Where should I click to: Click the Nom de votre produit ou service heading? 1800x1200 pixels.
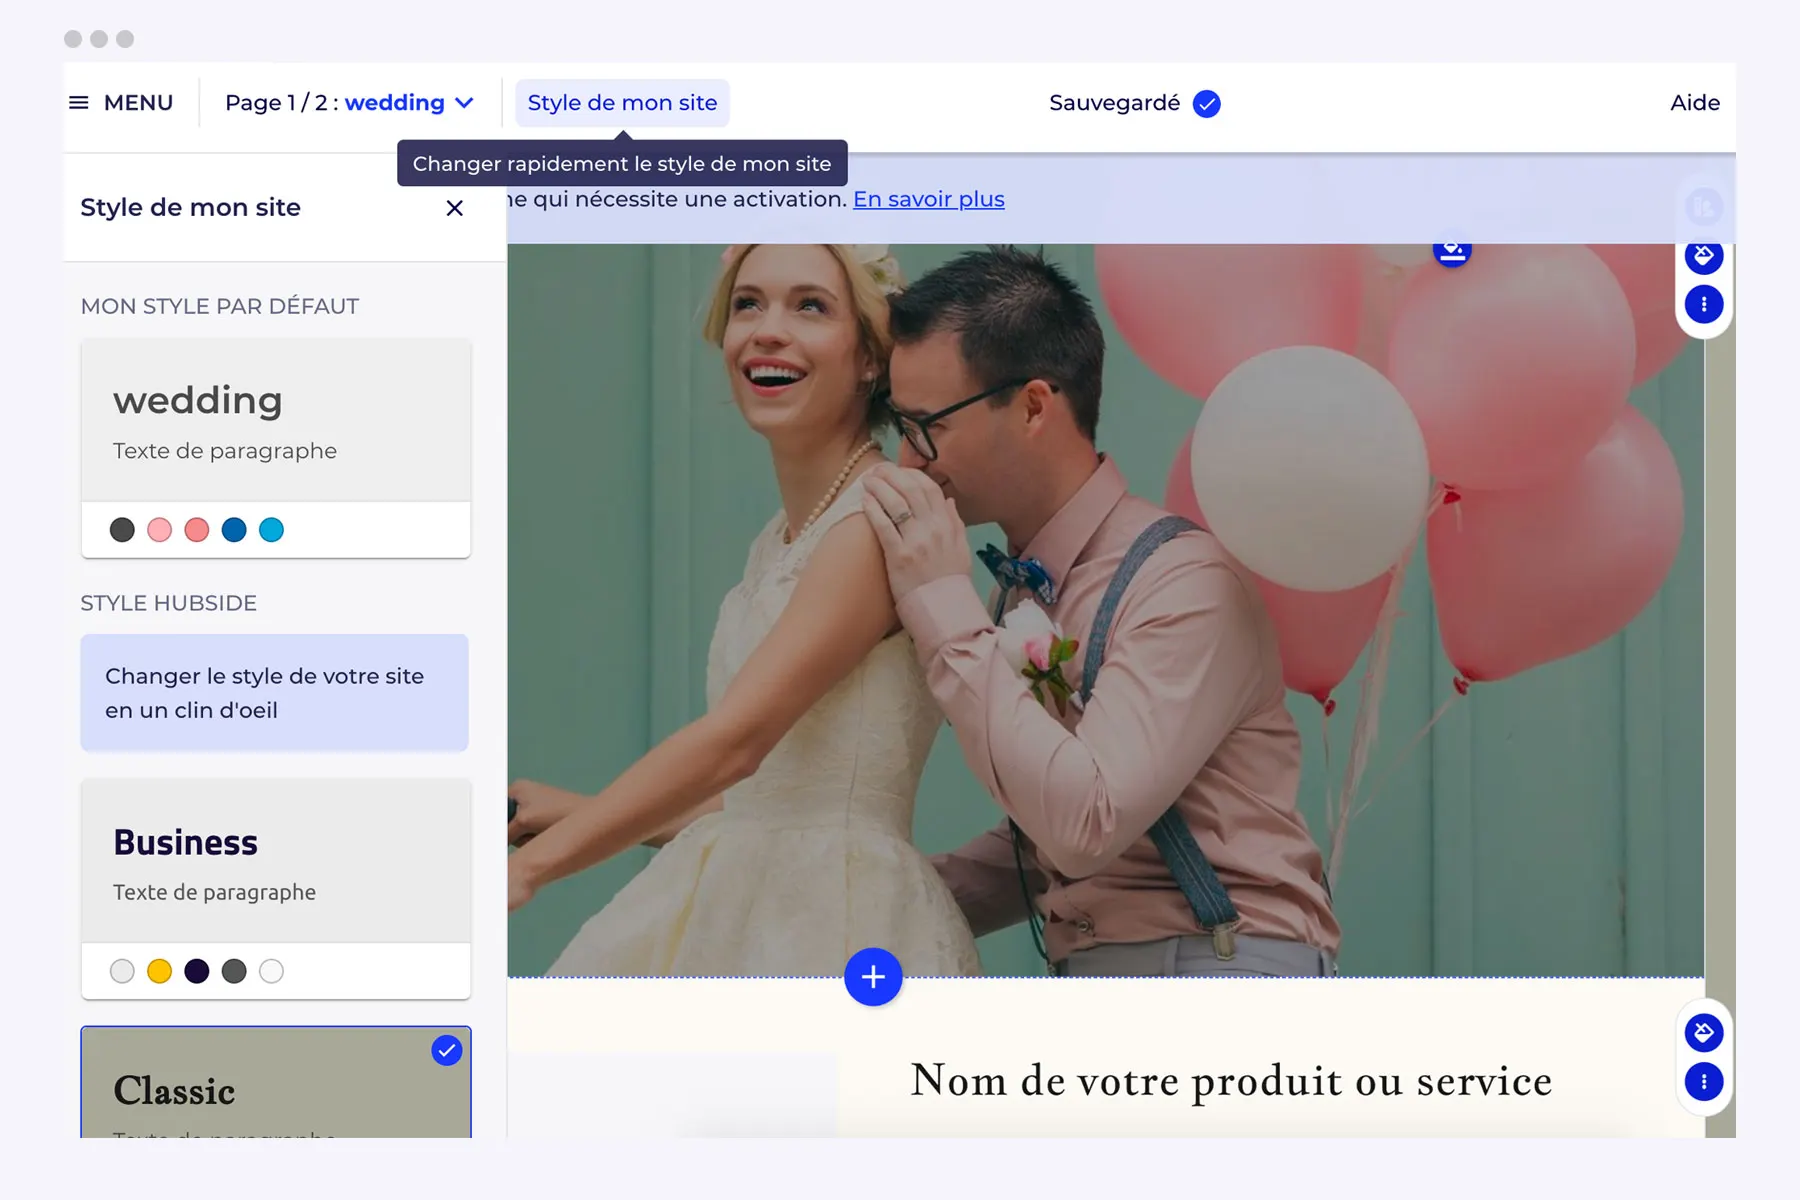click(1231, 1081)
